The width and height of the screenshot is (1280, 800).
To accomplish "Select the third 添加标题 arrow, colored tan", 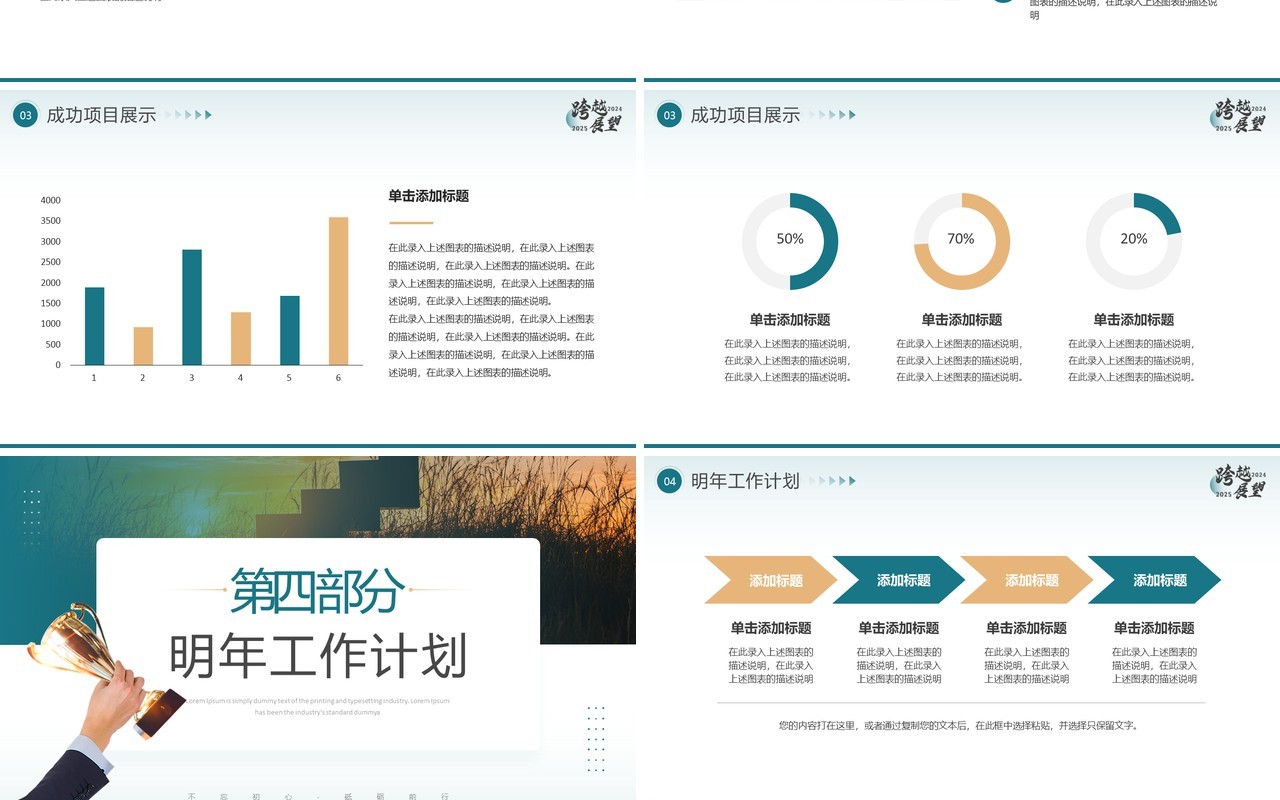I will pos(1027,580).
